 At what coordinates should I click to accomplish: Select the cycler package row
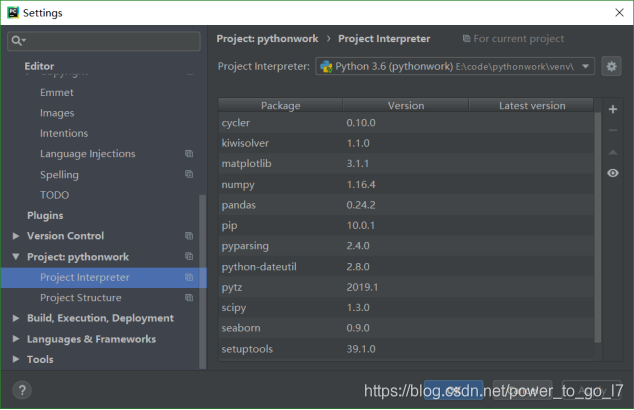click(x=406, y=123)
